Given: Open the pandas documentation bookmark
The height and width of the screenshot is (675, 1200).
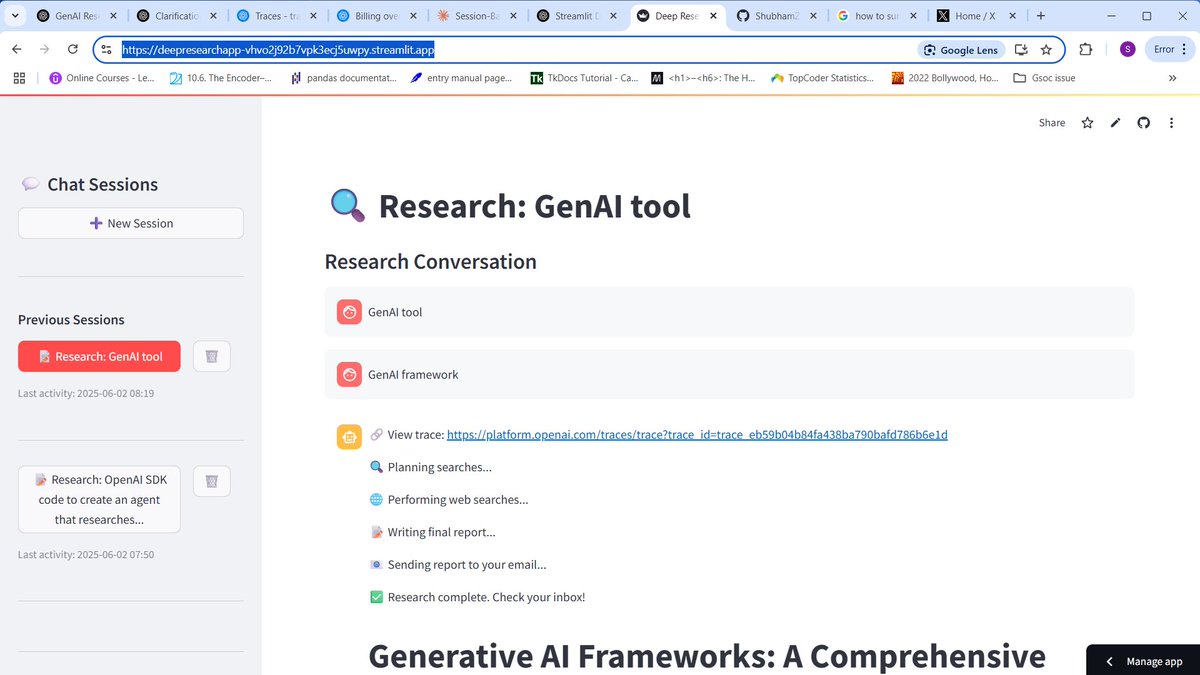Looking at the screenshot, I should (x=344, y=77).
